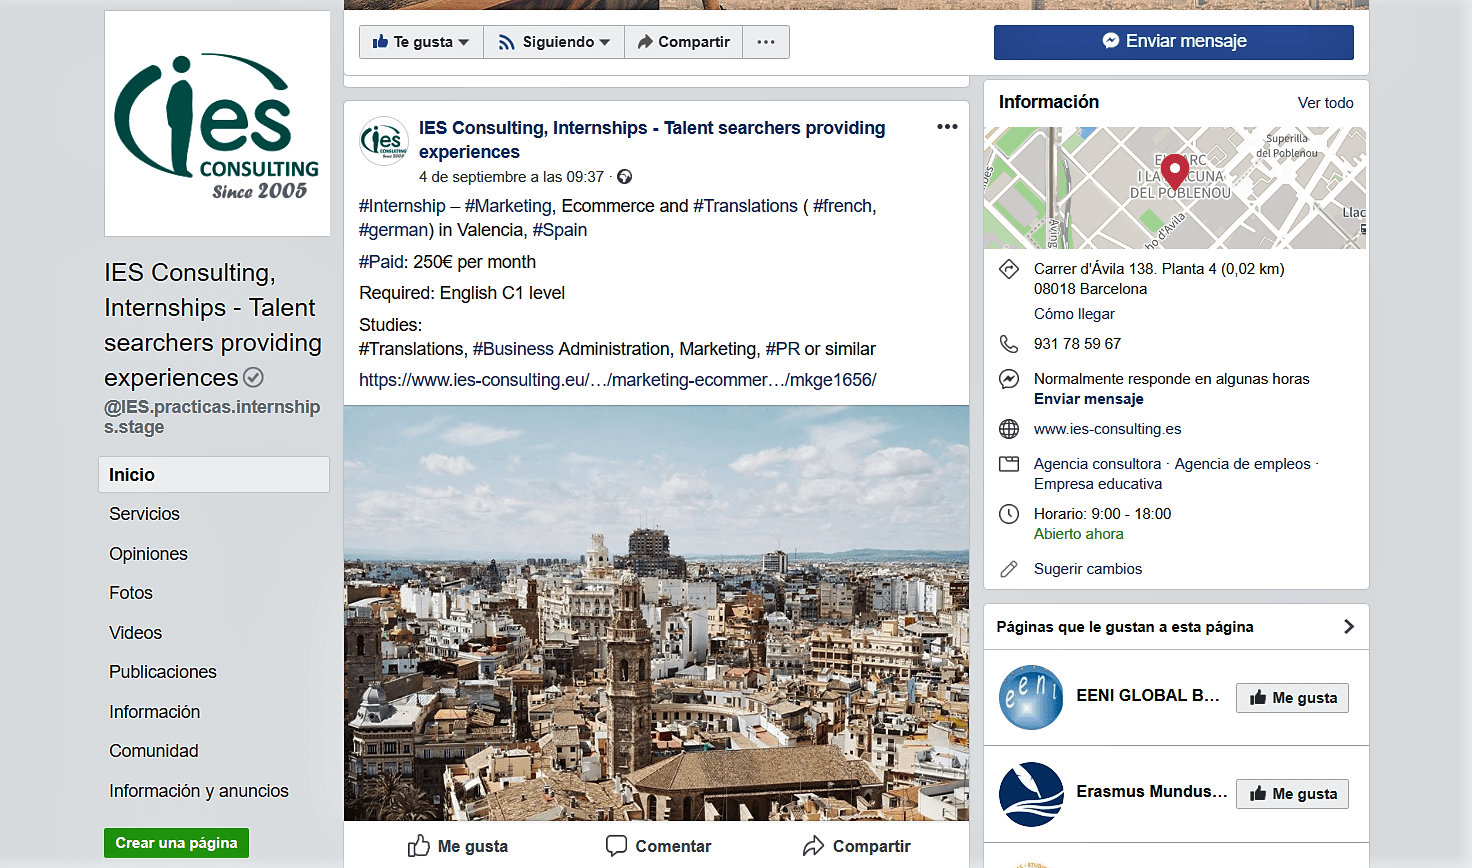
Task: Like Erasmus Mundus with Me gusta button
Action: click(x=1292, y=794)
